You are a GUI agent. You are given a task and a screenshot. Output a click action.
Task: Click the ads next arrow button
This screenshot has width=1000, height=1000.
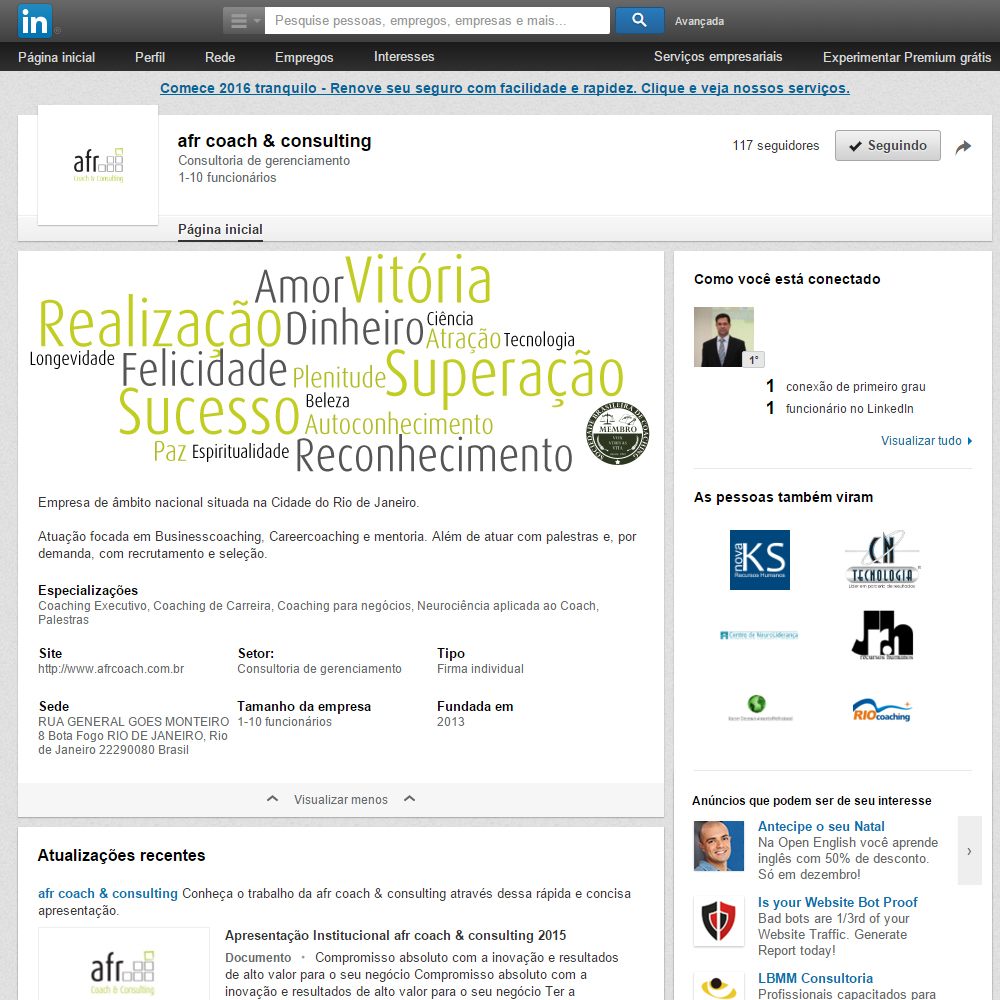click(x=969, y=851)
